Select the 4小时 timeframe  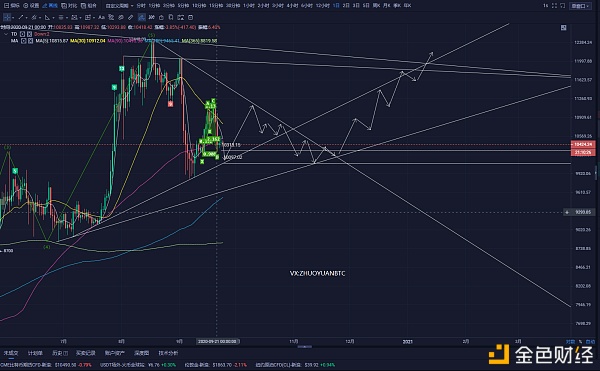(x=292, y=6)
